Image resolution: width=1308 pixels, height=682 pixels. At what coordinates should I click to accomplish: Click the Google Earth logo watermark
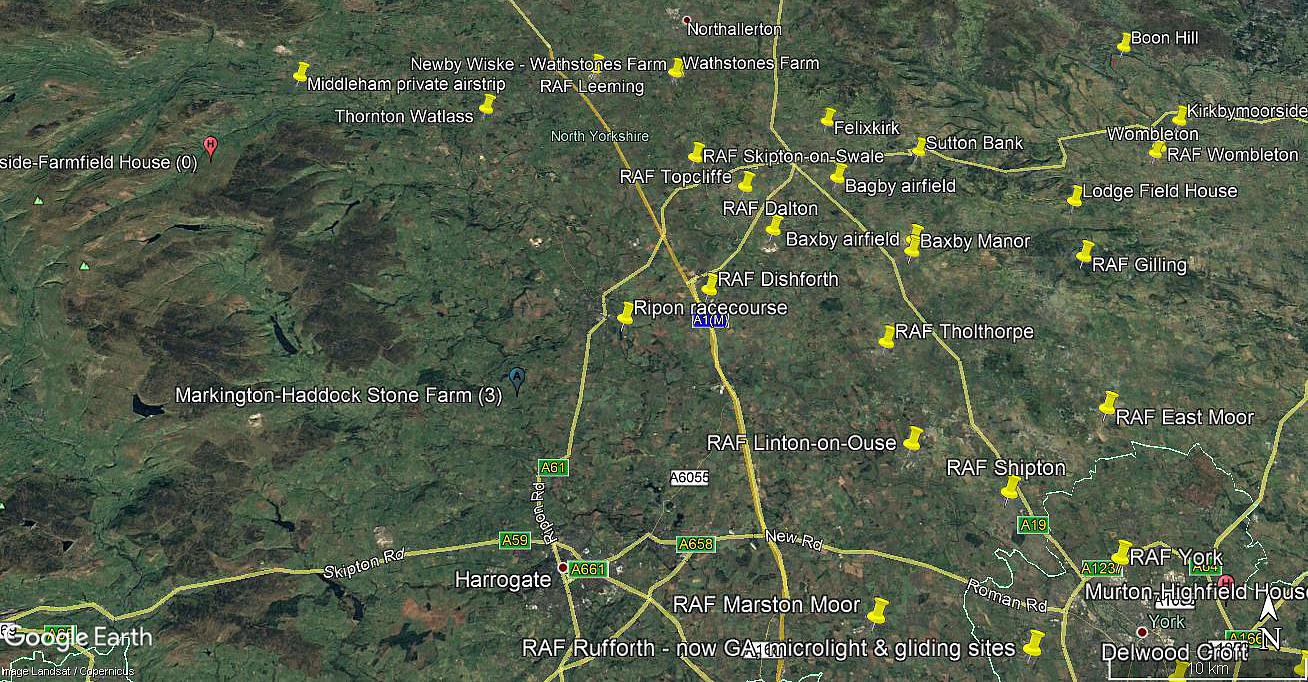[79, 637]
